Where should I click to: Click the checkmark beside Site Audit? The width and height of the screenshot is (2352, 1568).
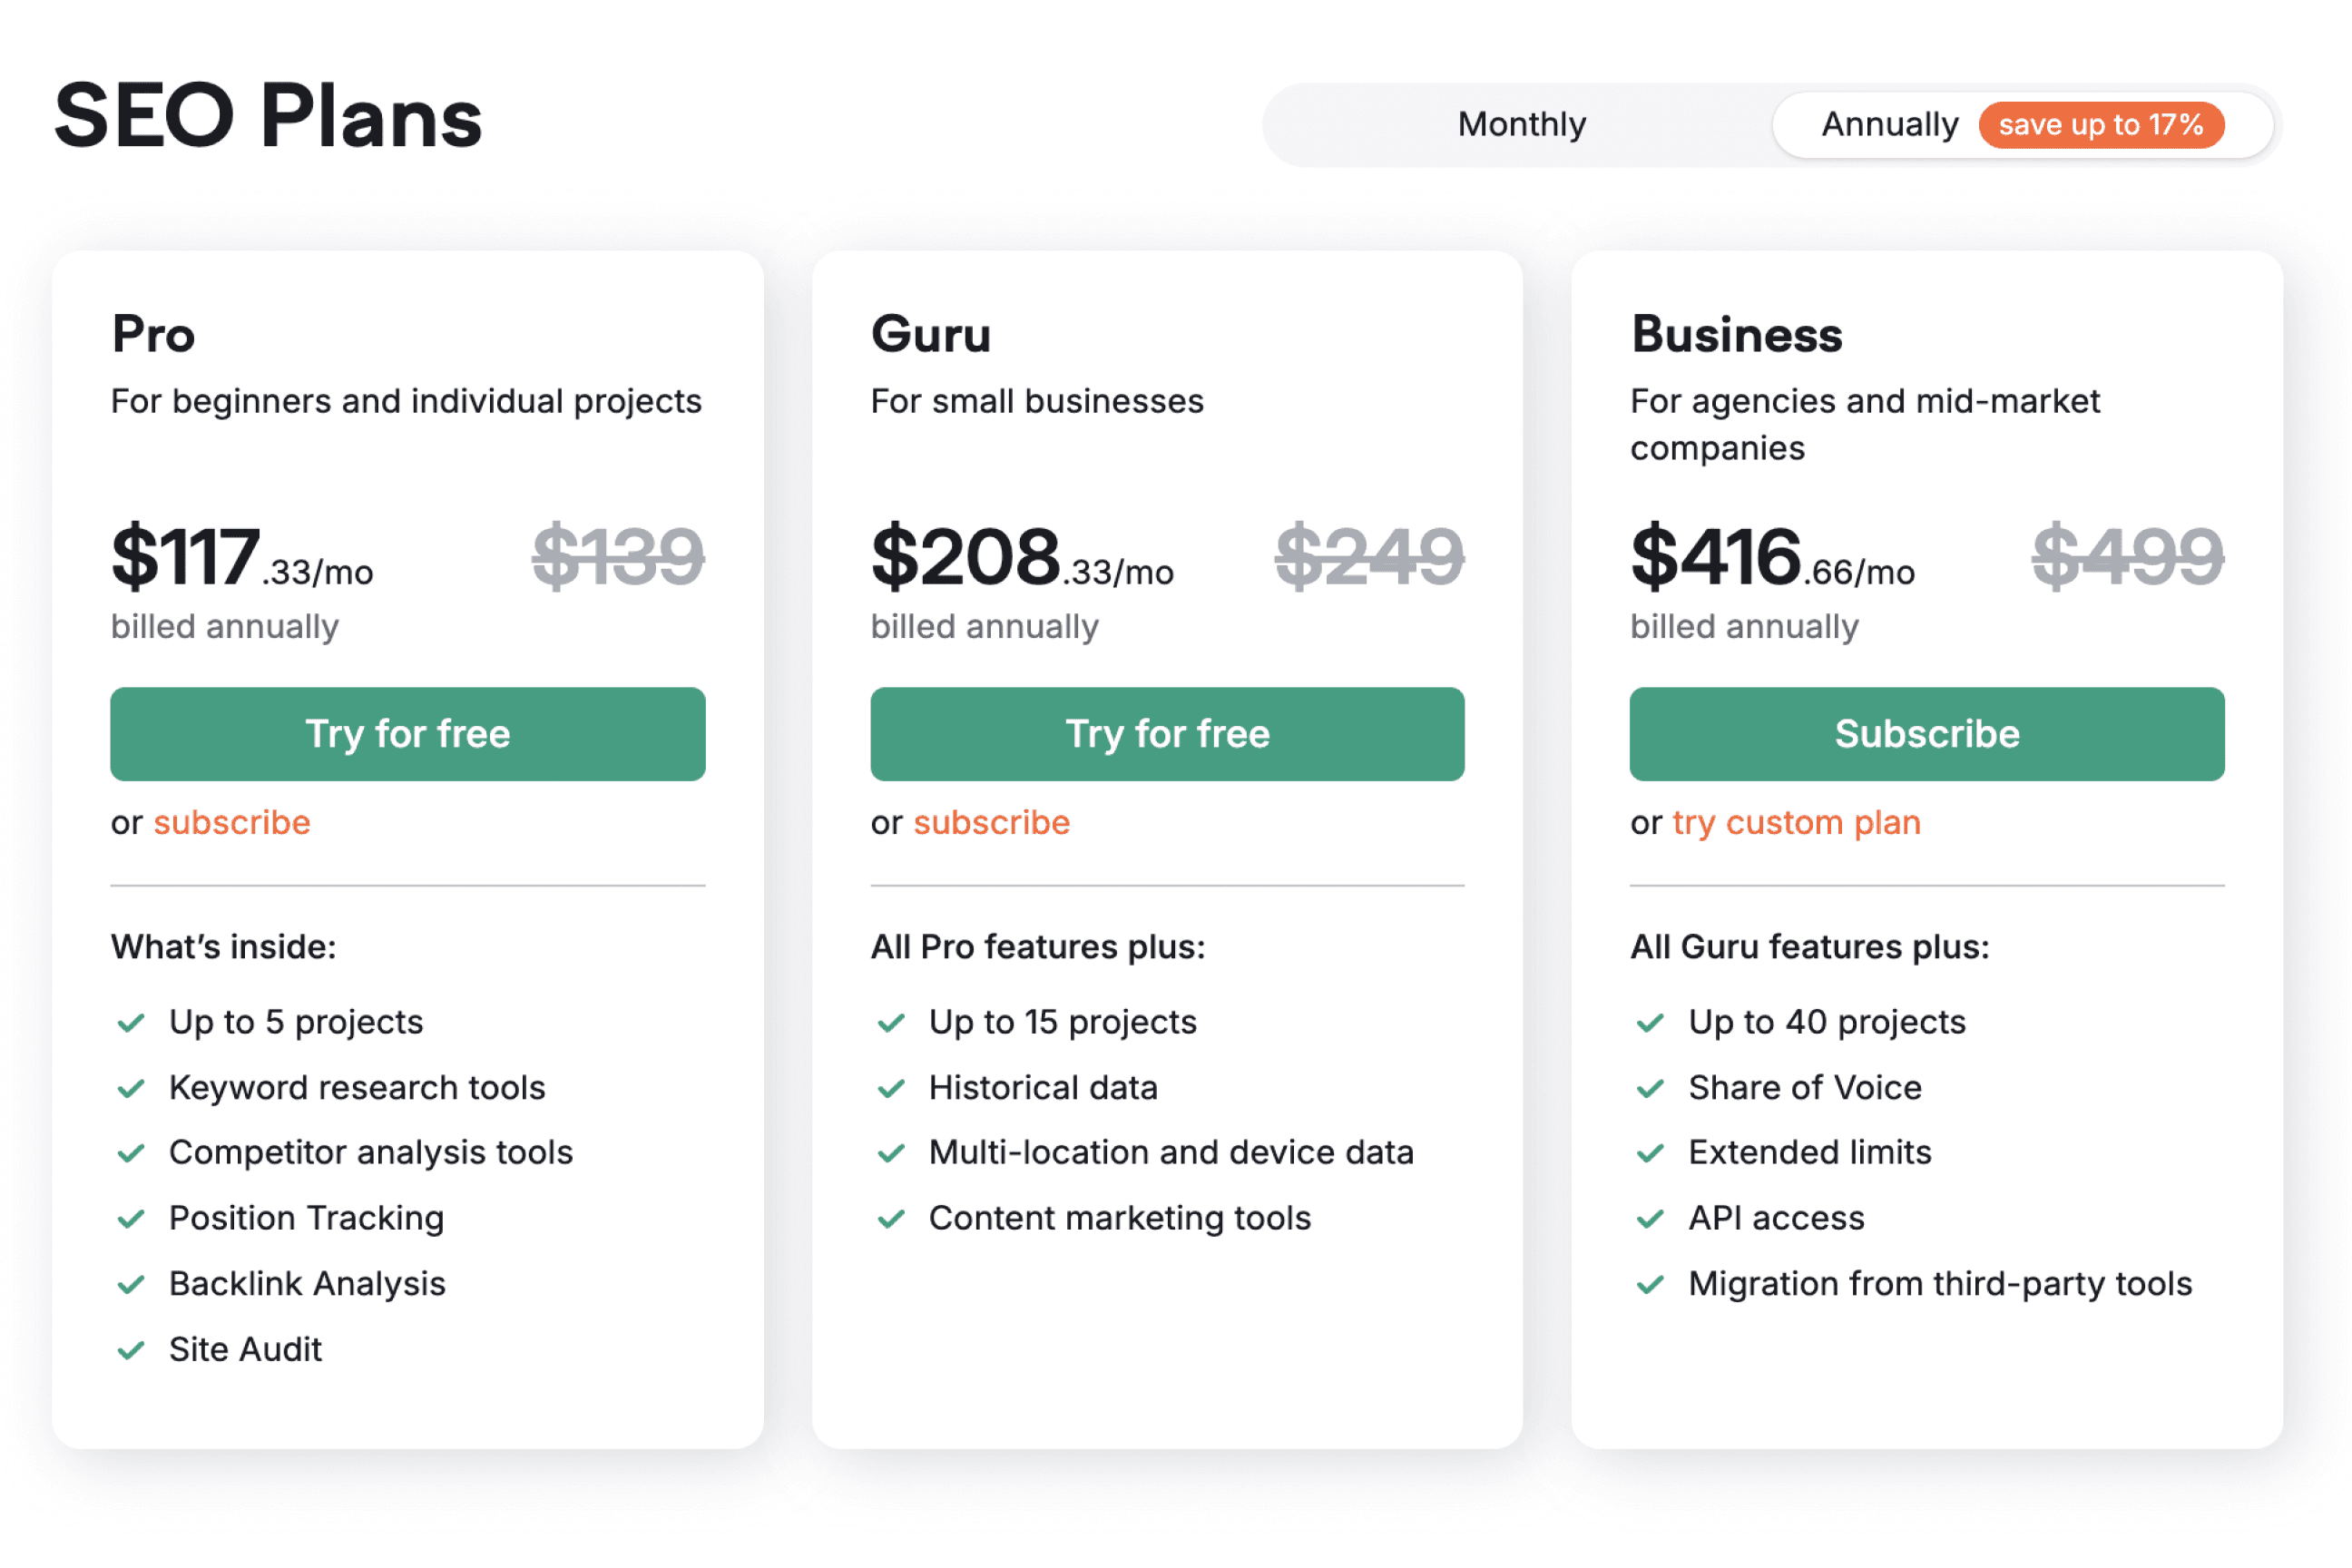tap(131, 1349)
